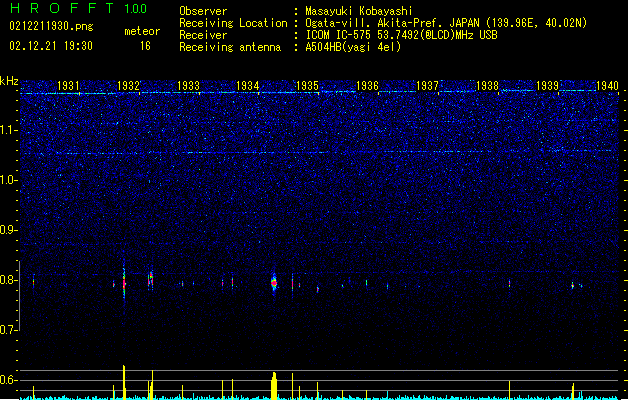The height and width of the screenshot is (400, 629).
Task: Click the meteor echo near 1939
Action: click(x=573, y=285)
